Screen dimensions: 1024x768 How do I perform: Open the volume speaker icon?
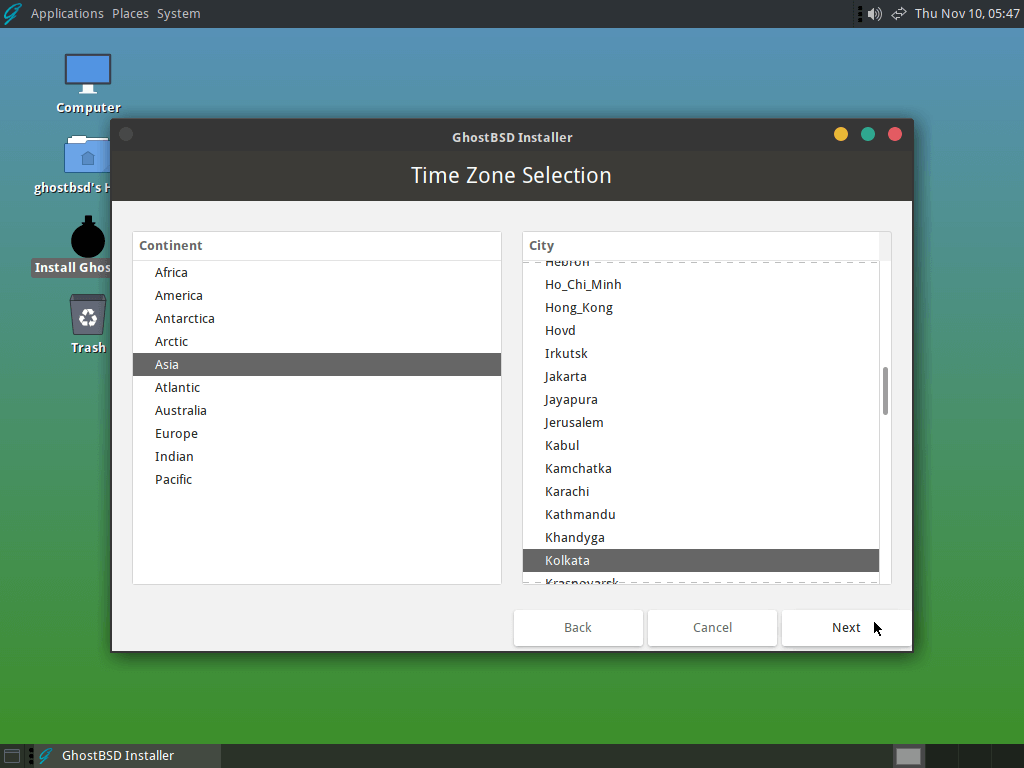pyautogui.click(x=874, y=14)
